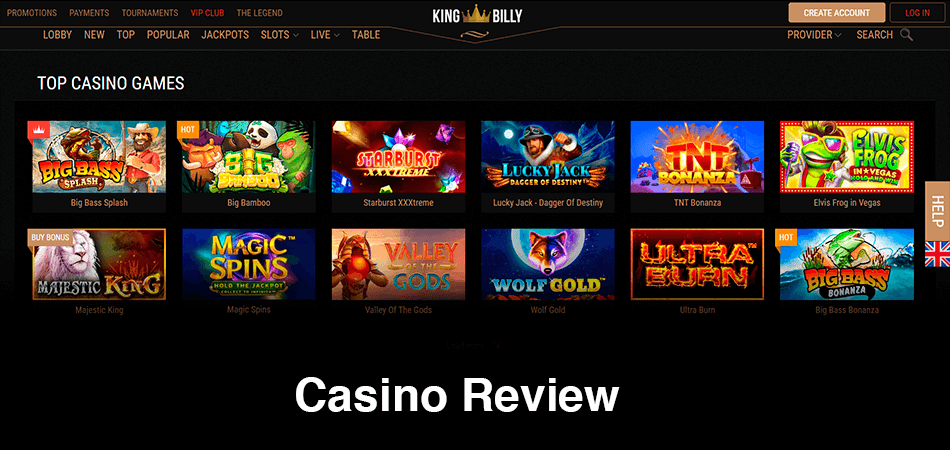
Task: Launch the Elvis Frog in Vegas game
Action: (x=846, y=157)
